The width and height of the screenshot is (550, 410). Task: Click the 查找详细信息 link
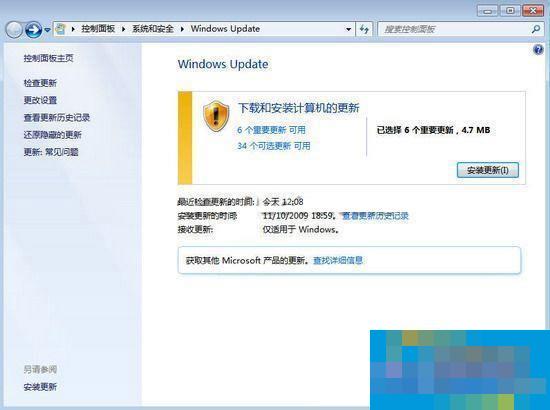pos(338,260)
